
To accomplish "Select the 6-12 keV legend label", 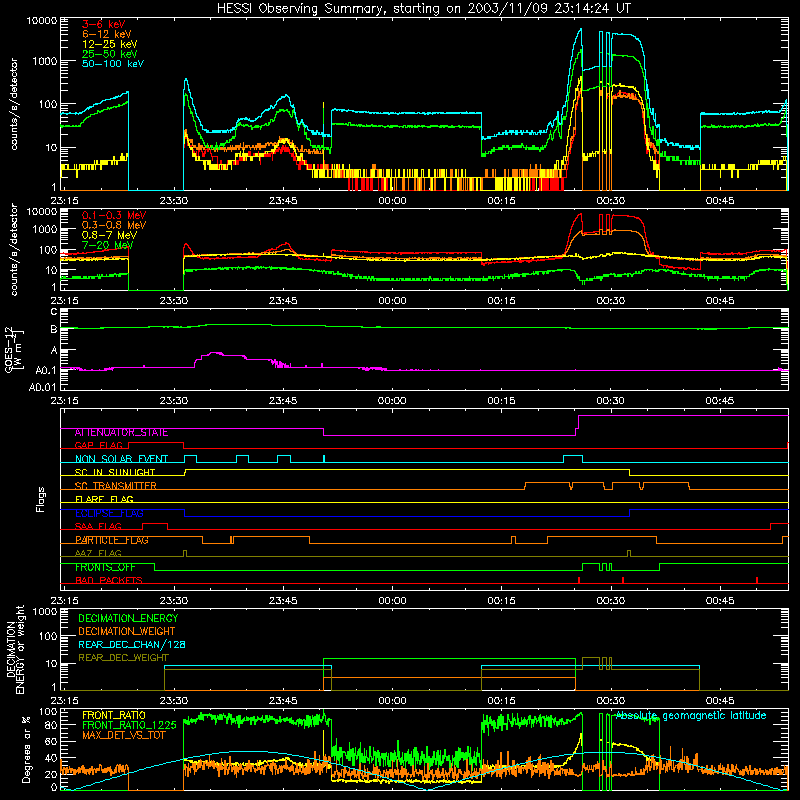I will point(106,34).
